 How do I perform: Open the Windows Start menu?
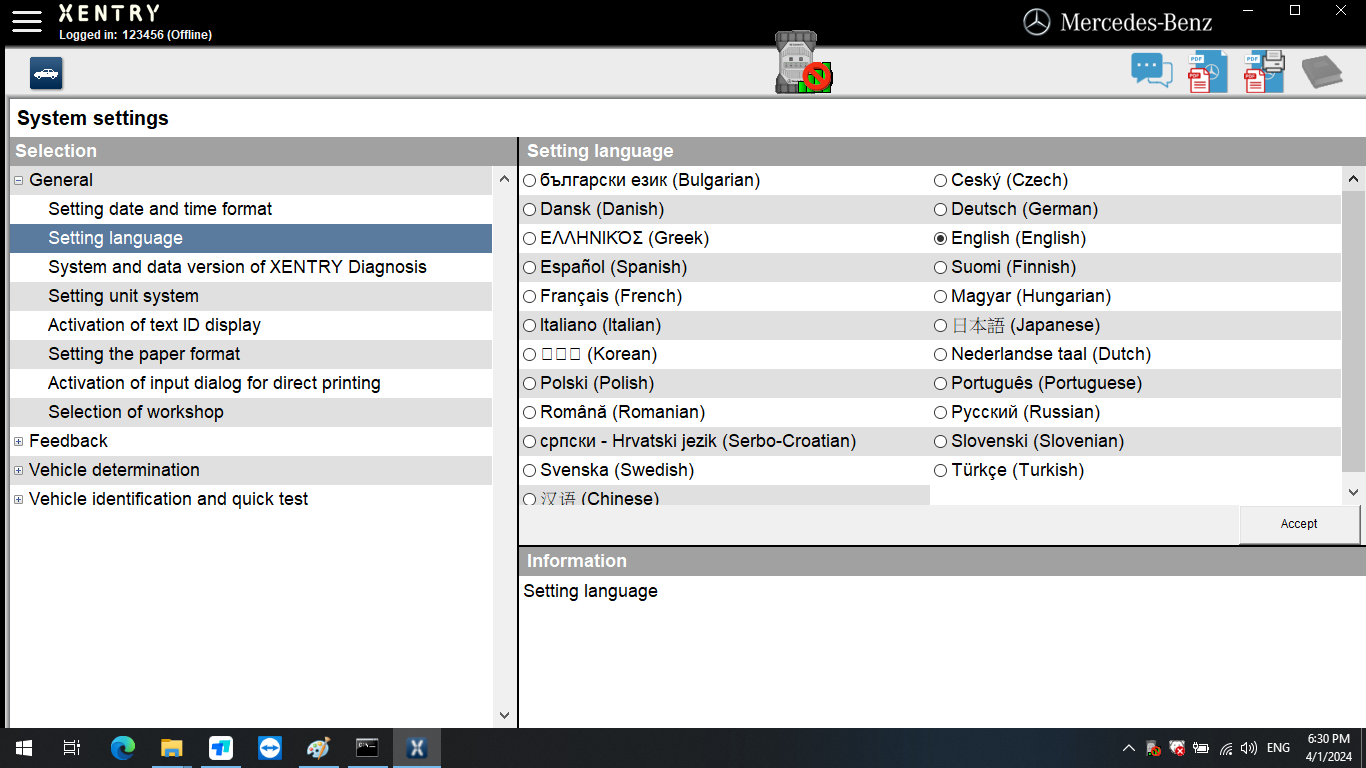(x=23, y=748)
